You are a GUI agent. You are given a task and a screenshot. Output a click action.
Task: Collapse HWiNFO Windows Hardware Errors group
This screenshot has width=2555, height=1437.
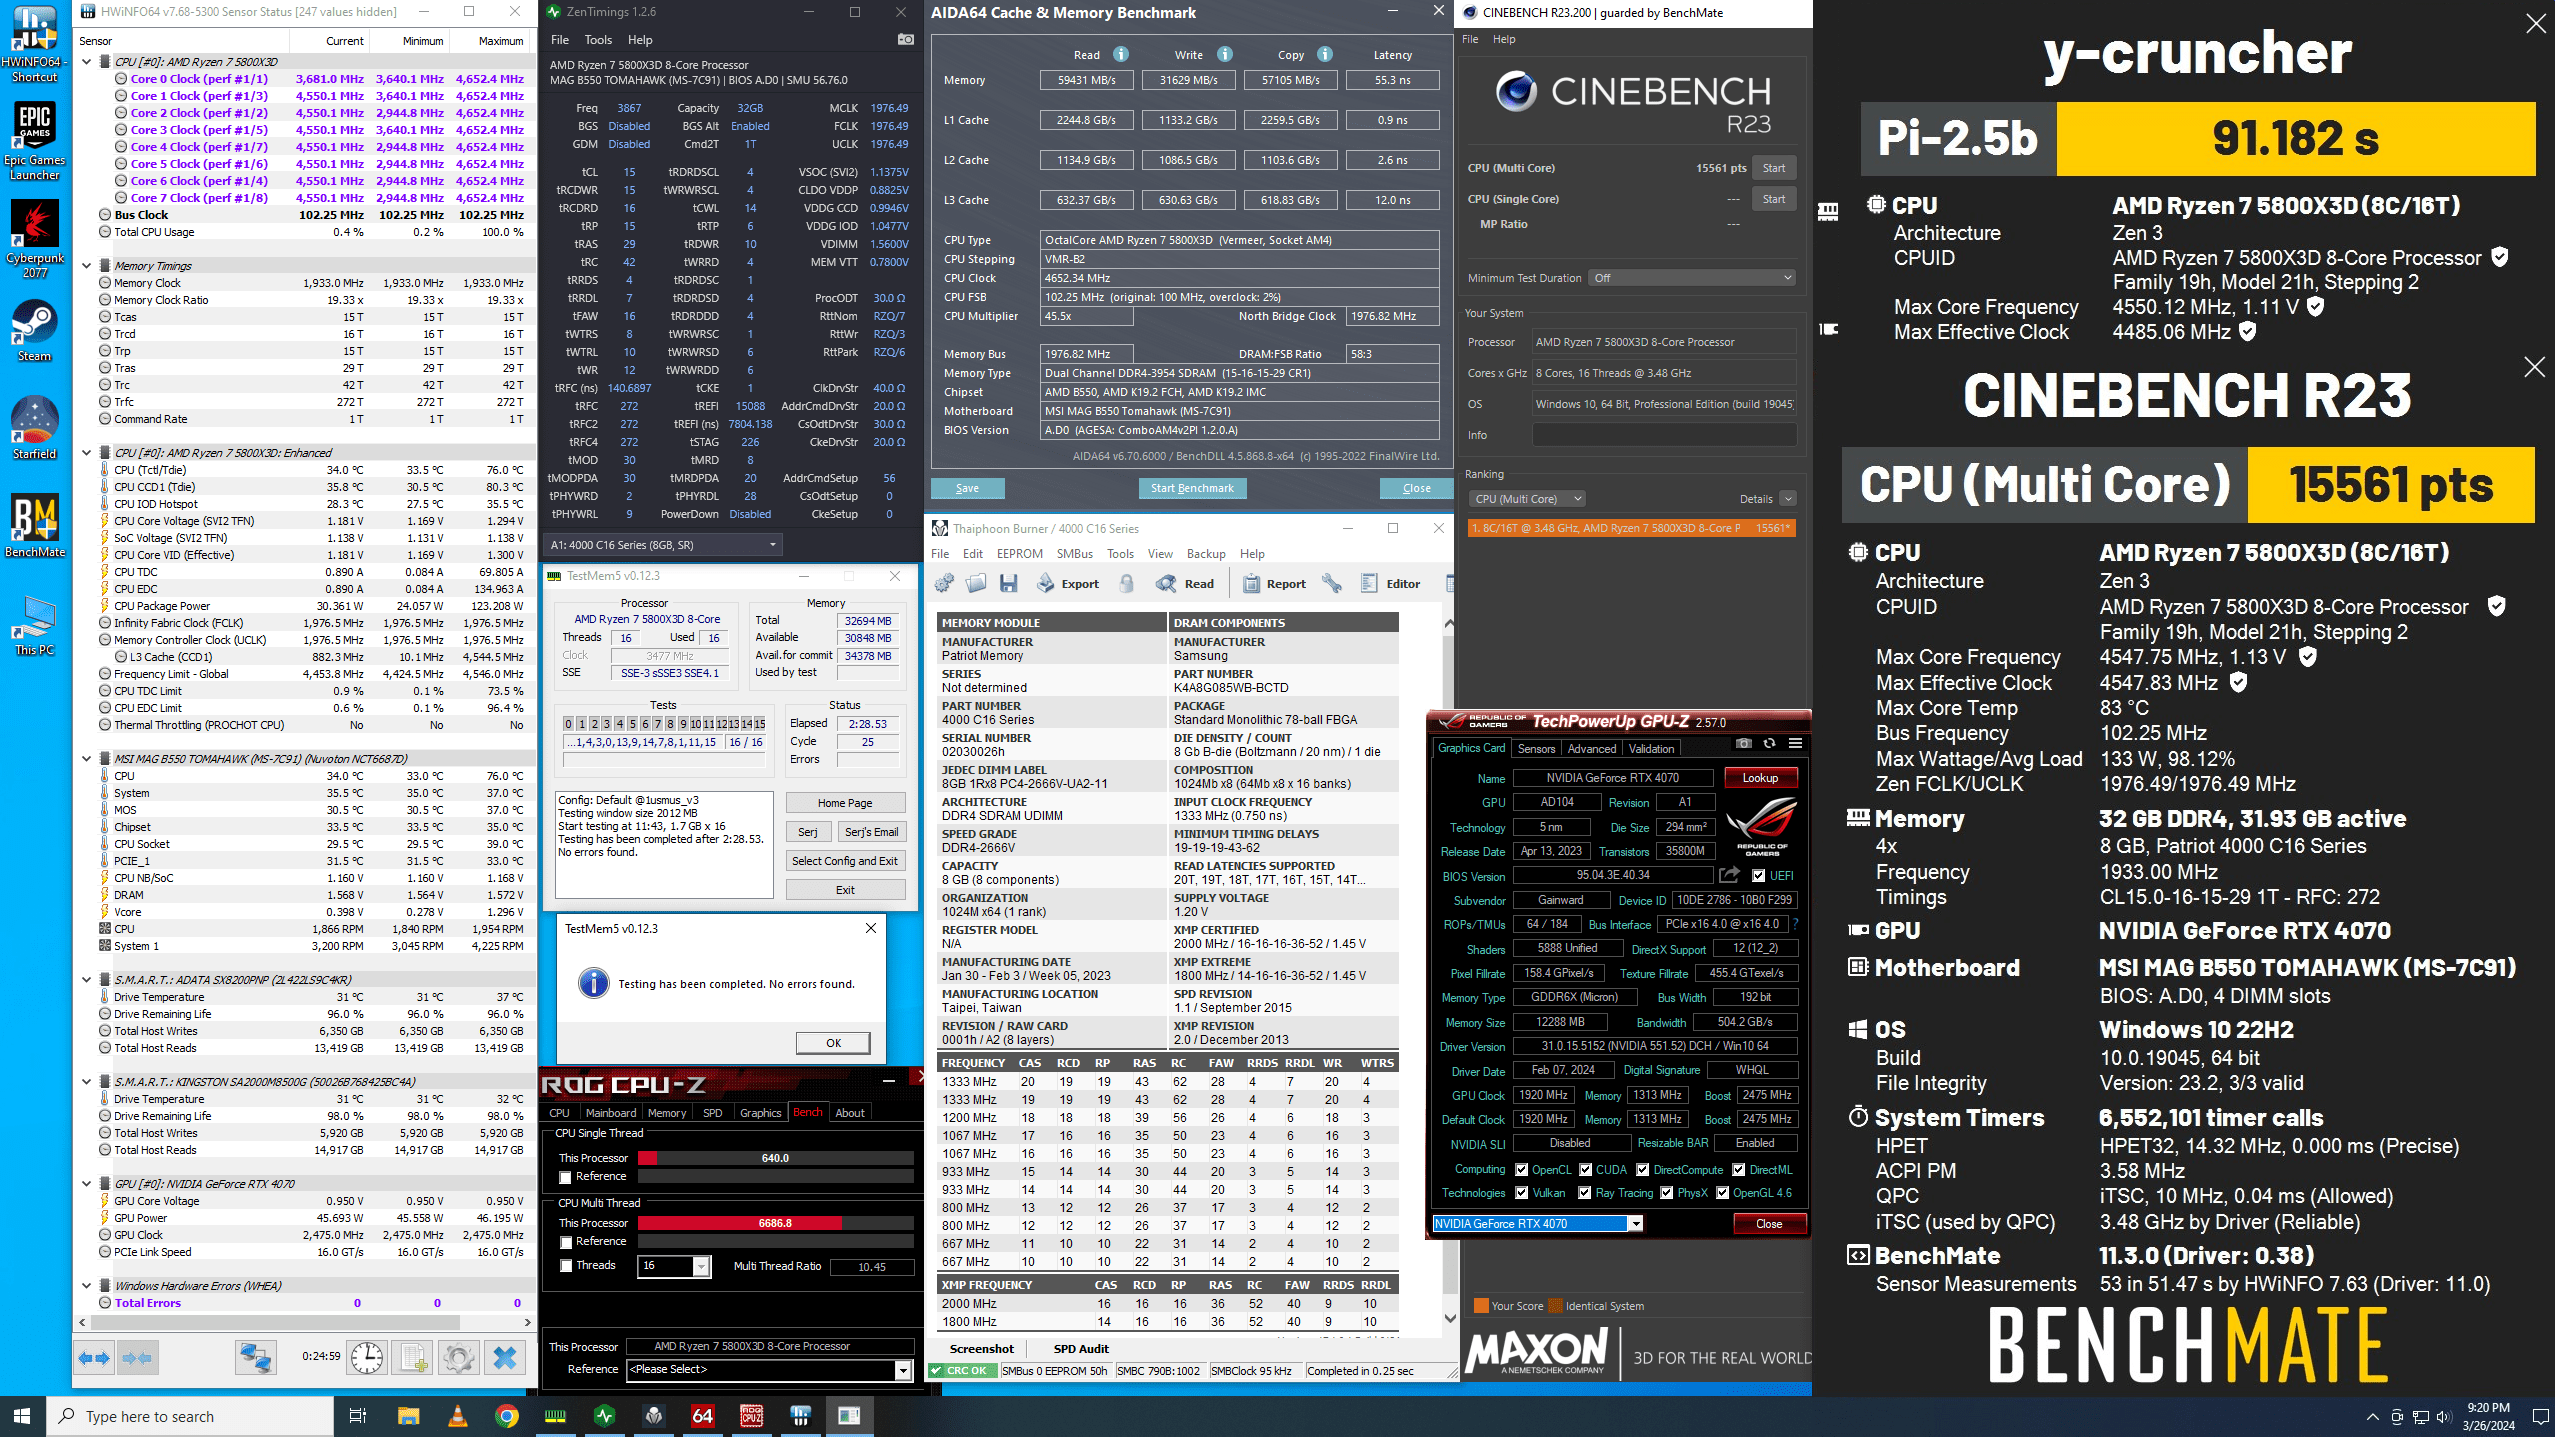click(87, 1286)
